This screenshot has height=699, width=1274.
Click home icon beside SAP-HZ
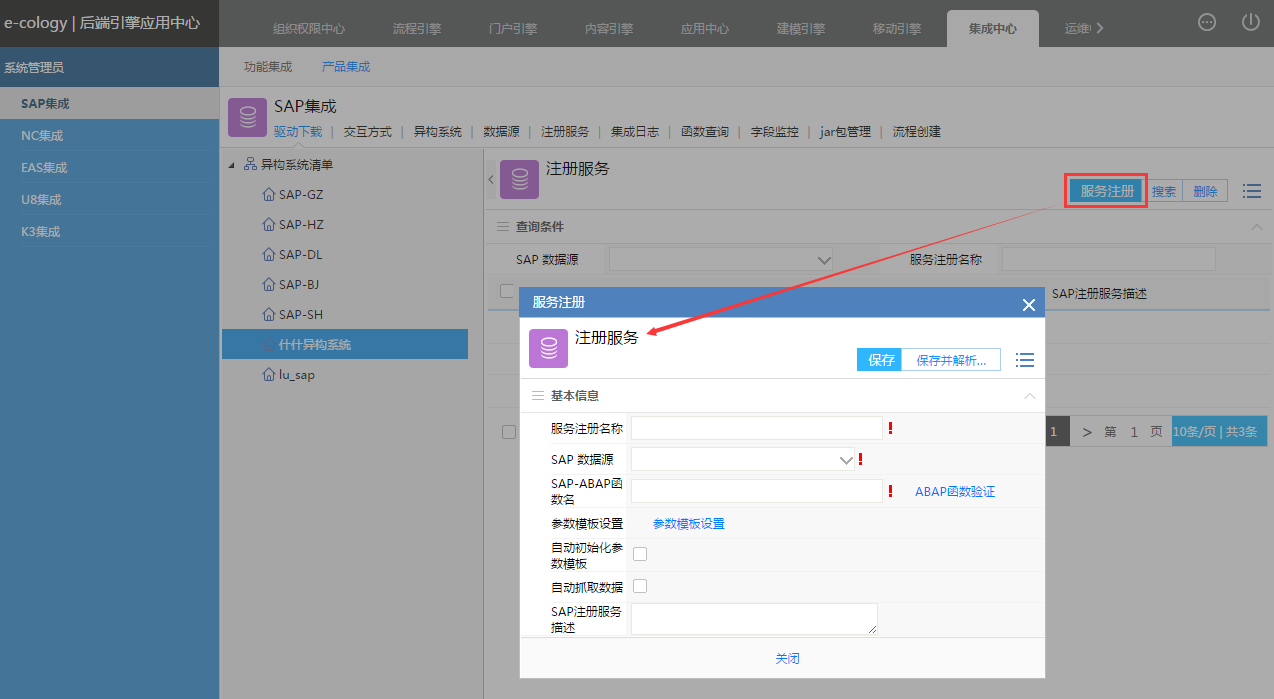[268, 225]
